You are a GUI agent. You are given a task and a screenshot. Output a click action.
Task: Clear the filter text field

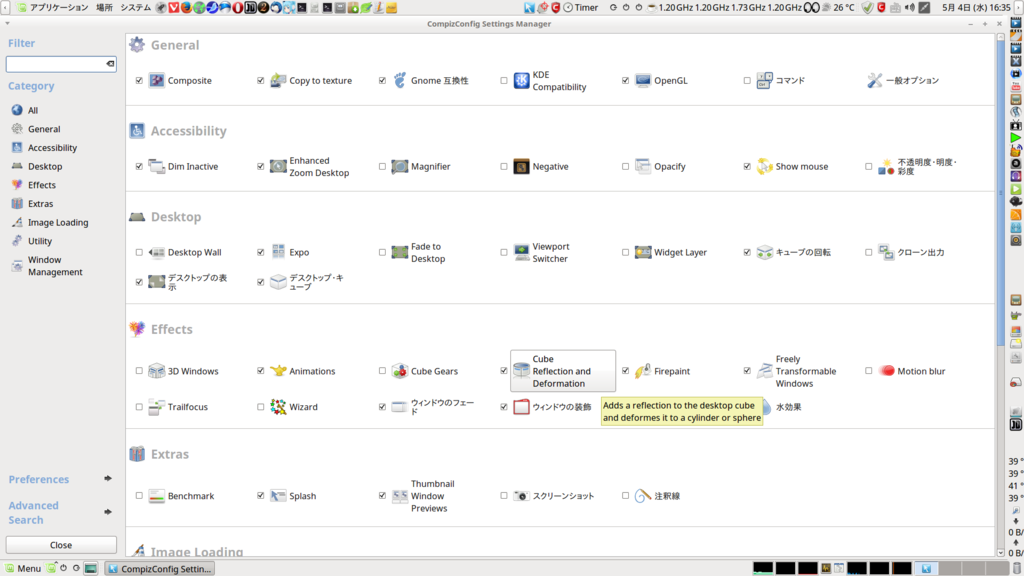coord(110,63)
